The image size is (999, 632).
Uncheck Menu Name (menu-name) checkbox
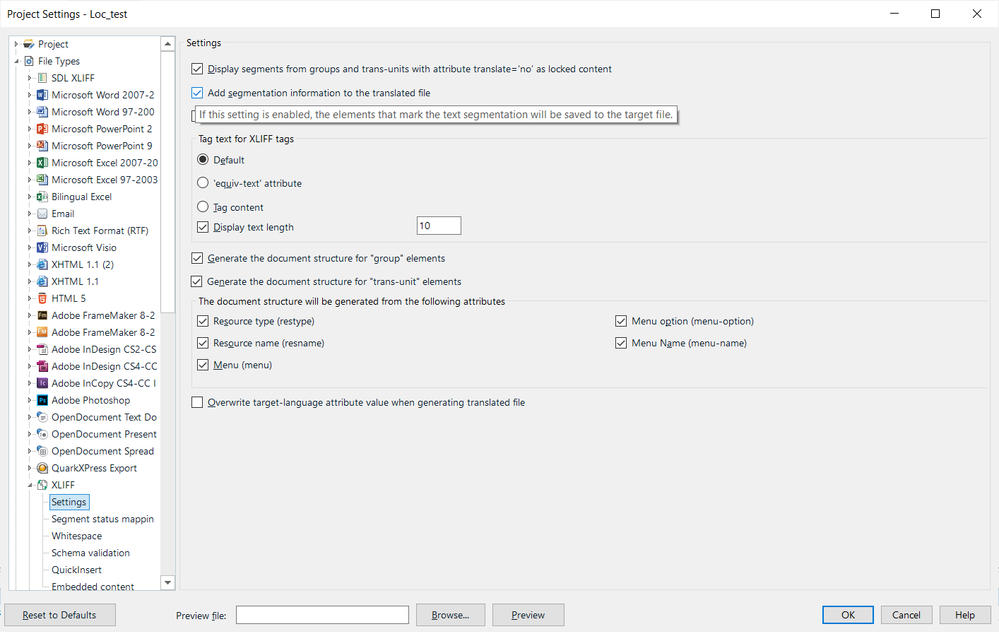tap(622, 343)
